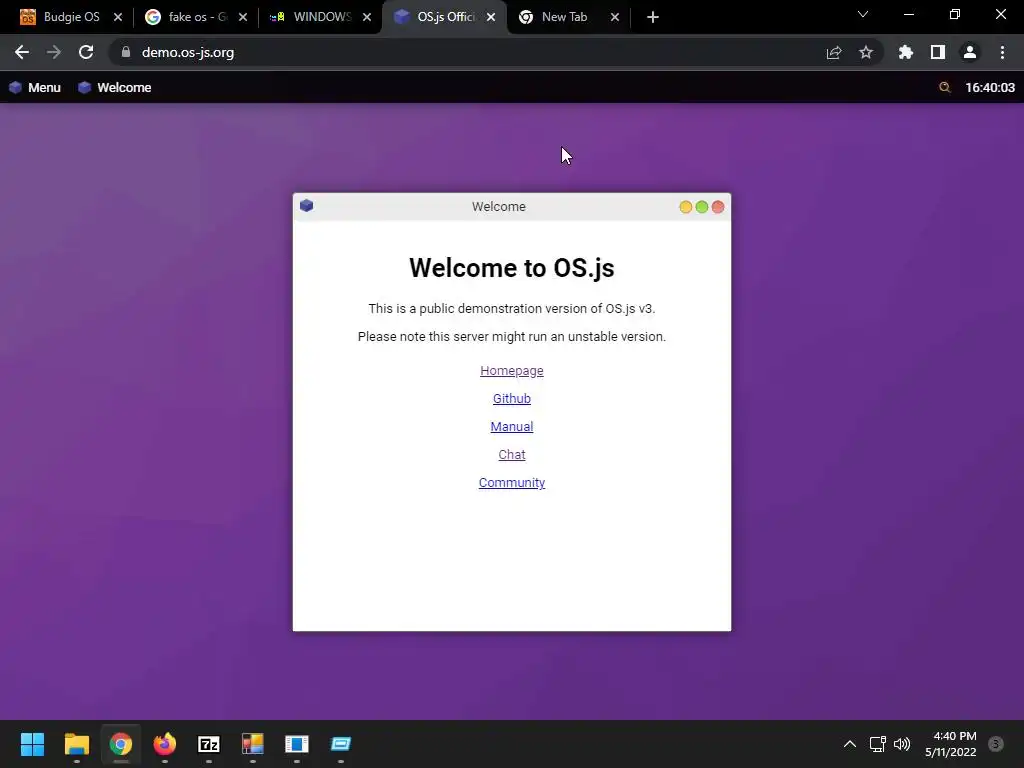Screen dimensions: 1024x768
Task: Expand the tab search chevron
Action: [863, 14]
